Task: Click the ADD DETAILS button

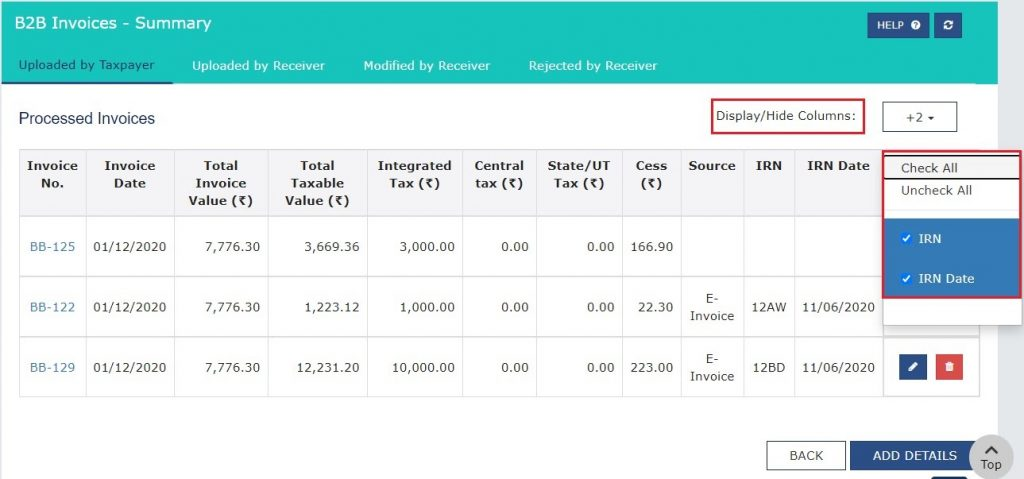Action: (x=914, y=455)
